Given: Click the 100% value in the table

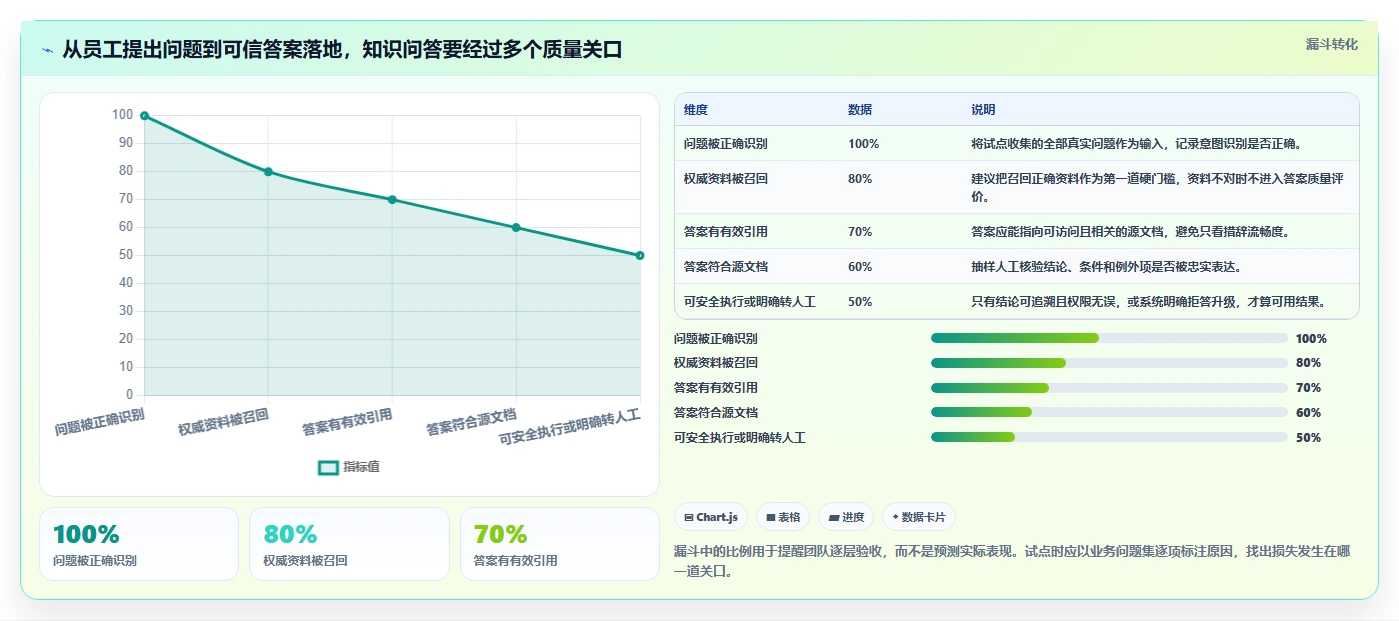Looking at the screenshot, I should 864,144.
